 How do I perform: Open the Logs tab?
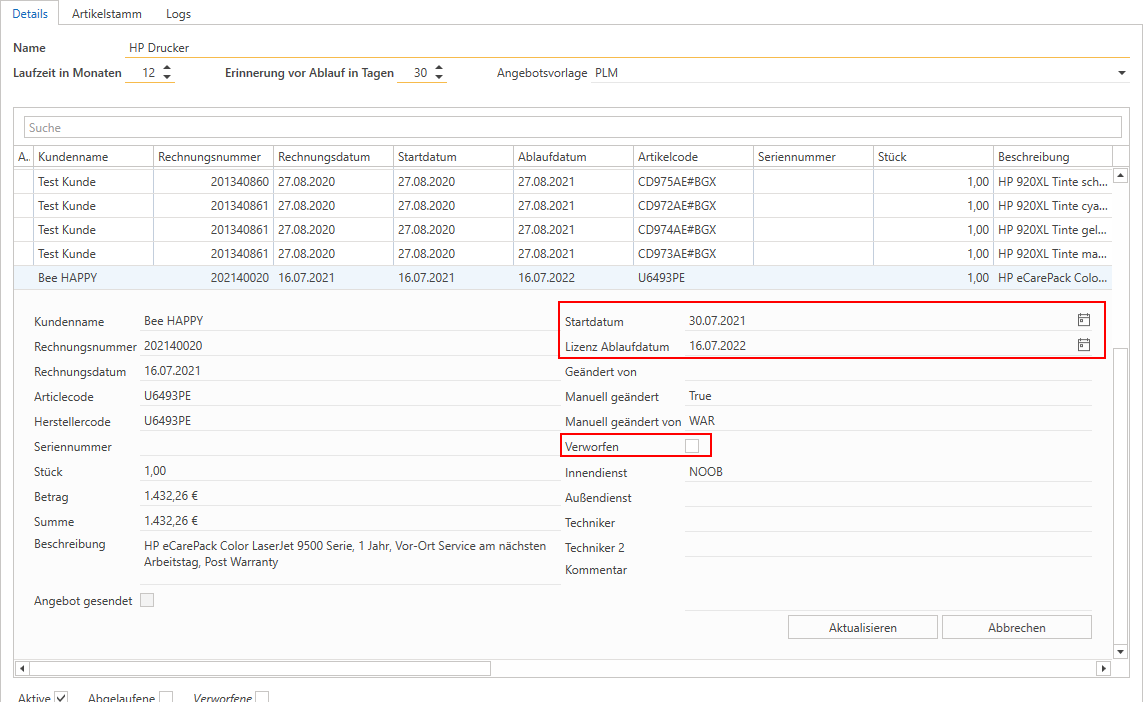click(x=178, y=14)
